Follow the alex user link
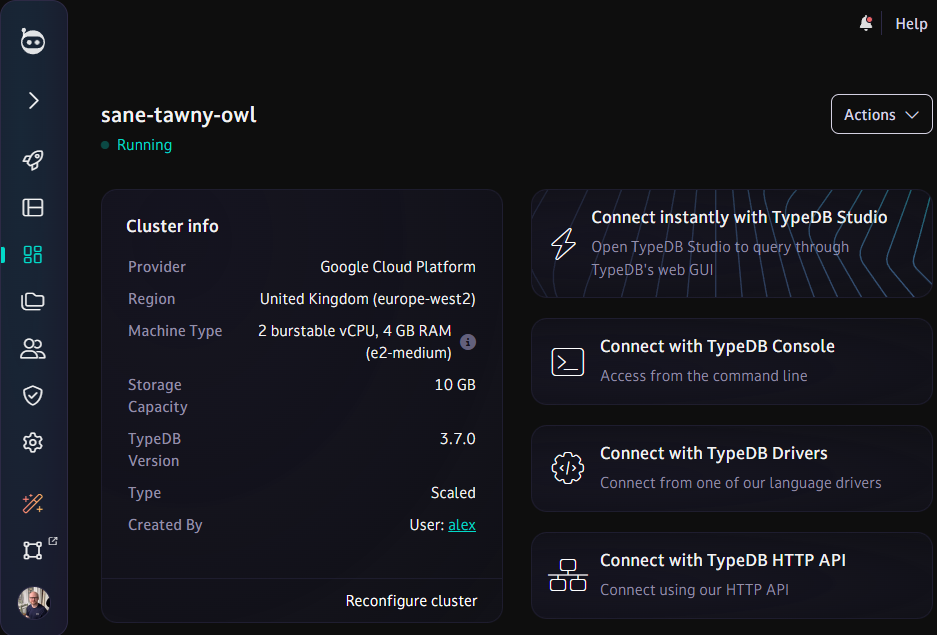The image size is (937, 635). point(462,525)
